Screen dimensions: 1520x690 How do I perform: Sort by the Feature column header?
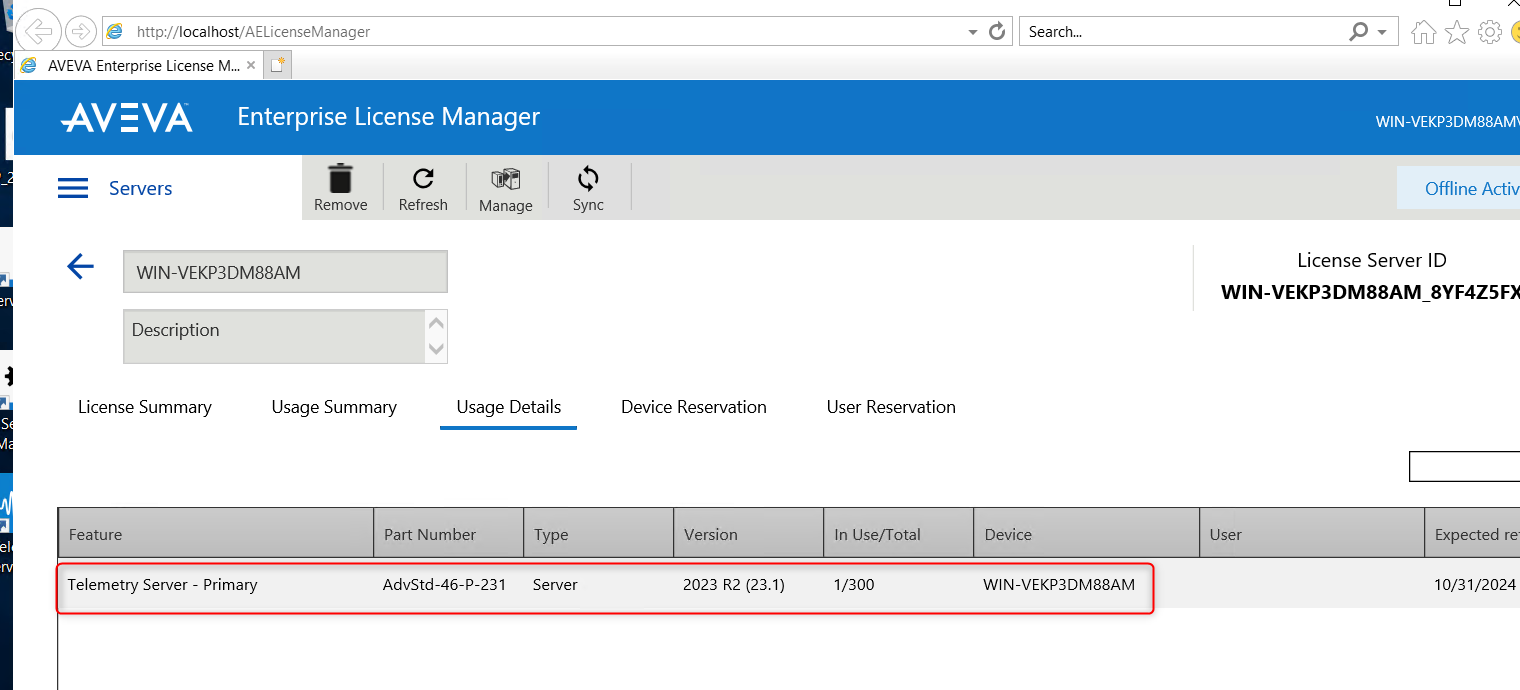[216, 534]
